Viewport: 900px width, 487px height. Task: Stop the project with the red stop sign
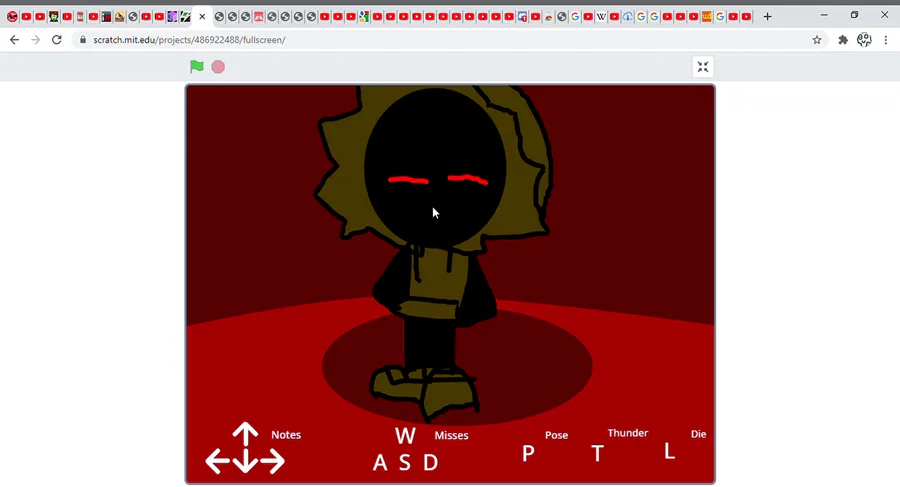[x=218, y=67]
